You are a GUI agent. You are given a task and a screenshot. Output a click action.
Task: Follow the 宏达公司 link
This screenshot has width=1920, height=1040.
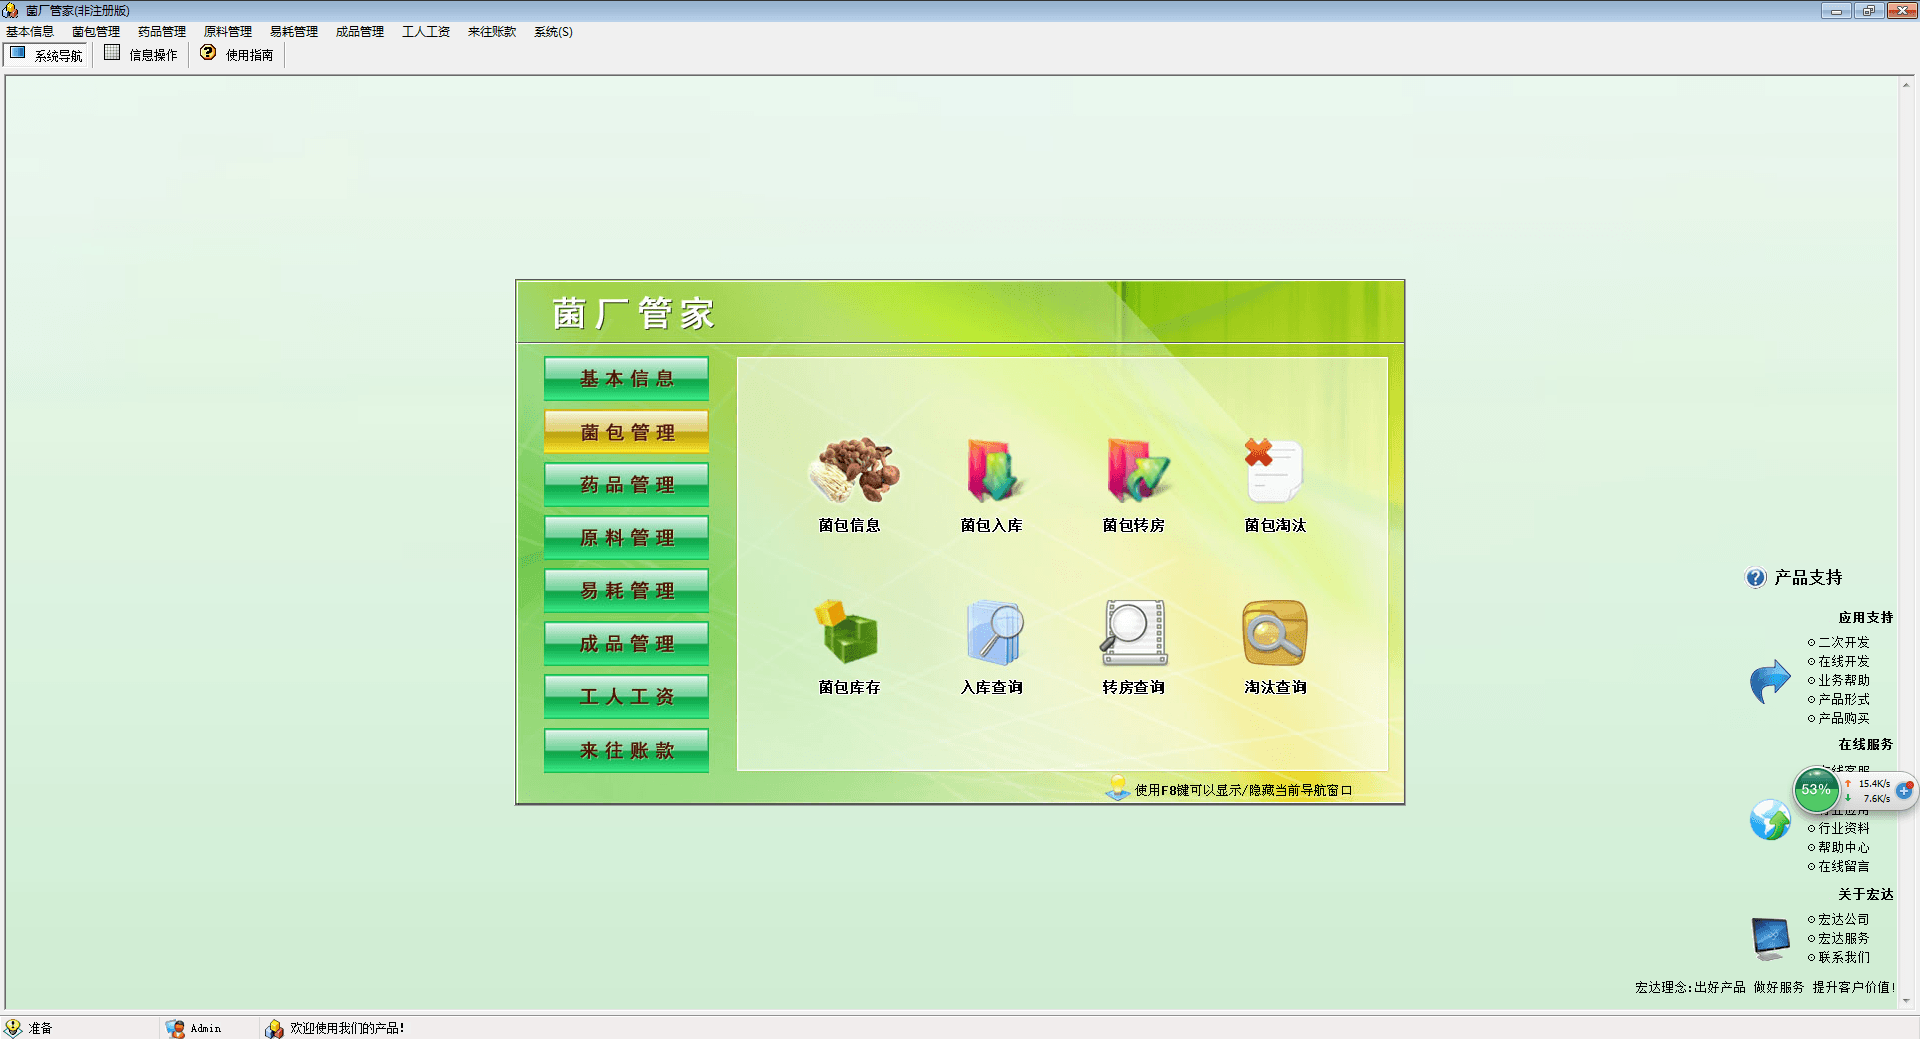pos(1843,919)
